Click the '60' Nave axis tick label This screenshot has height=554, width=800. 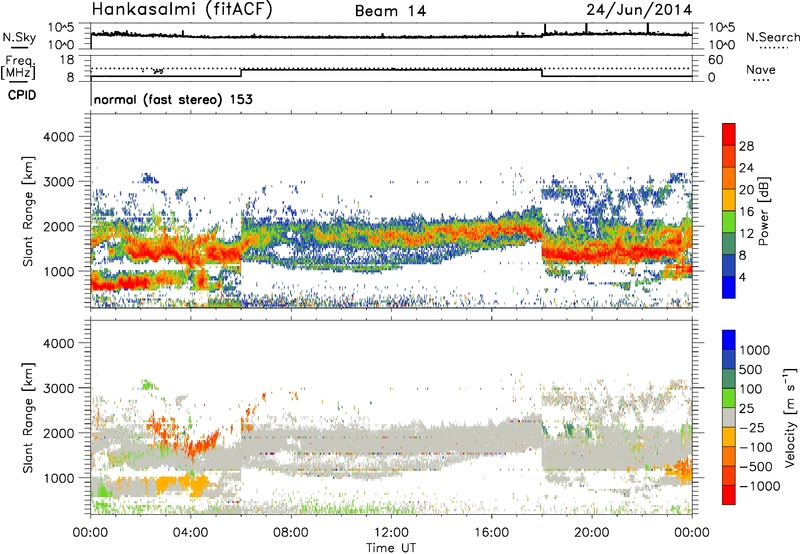(715, 60)
